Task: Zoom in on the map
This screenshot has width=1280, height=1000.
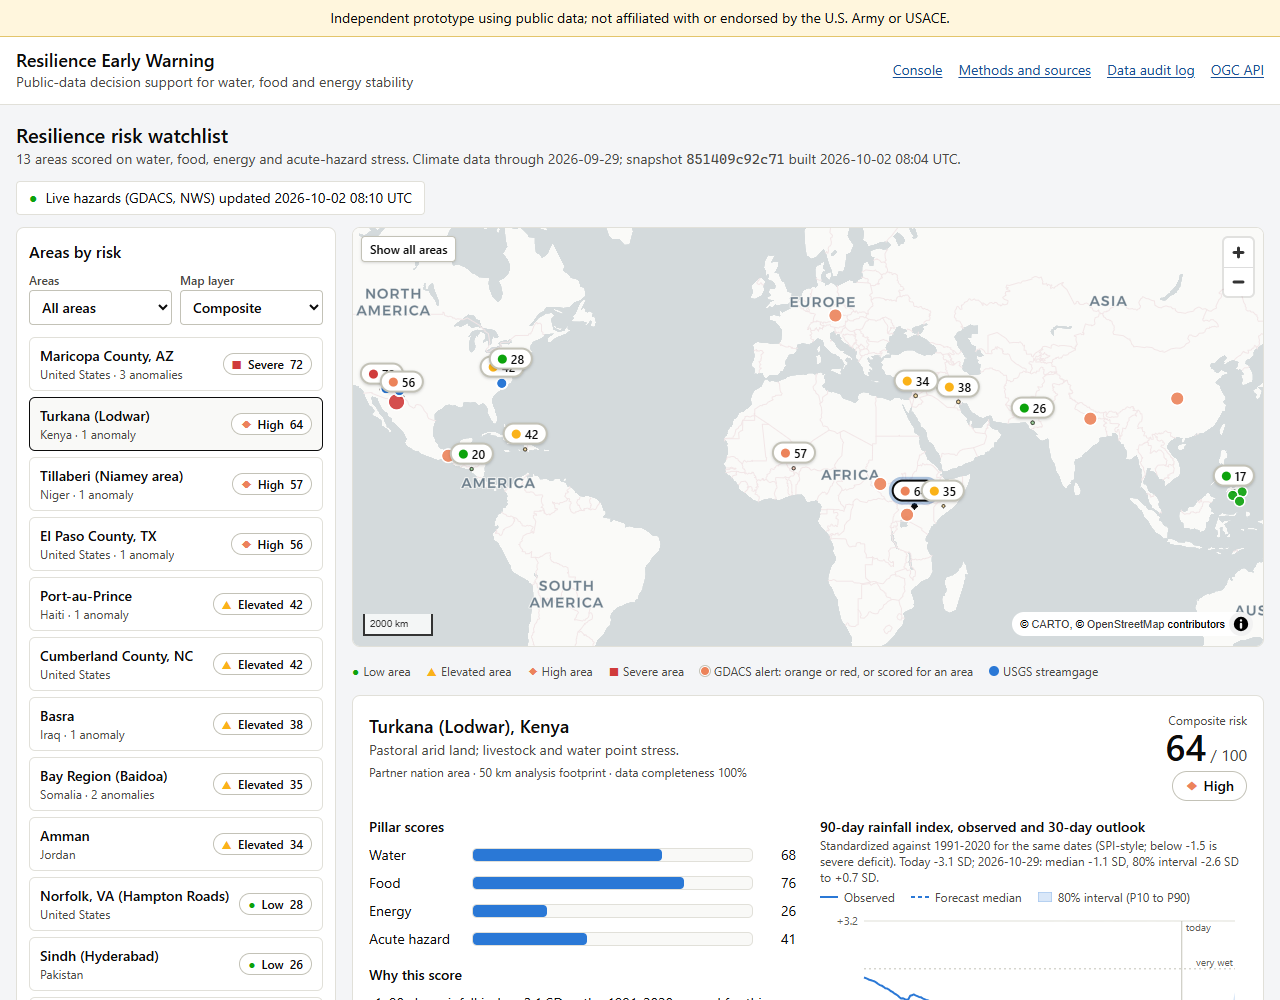Action: click(1238, 252)
